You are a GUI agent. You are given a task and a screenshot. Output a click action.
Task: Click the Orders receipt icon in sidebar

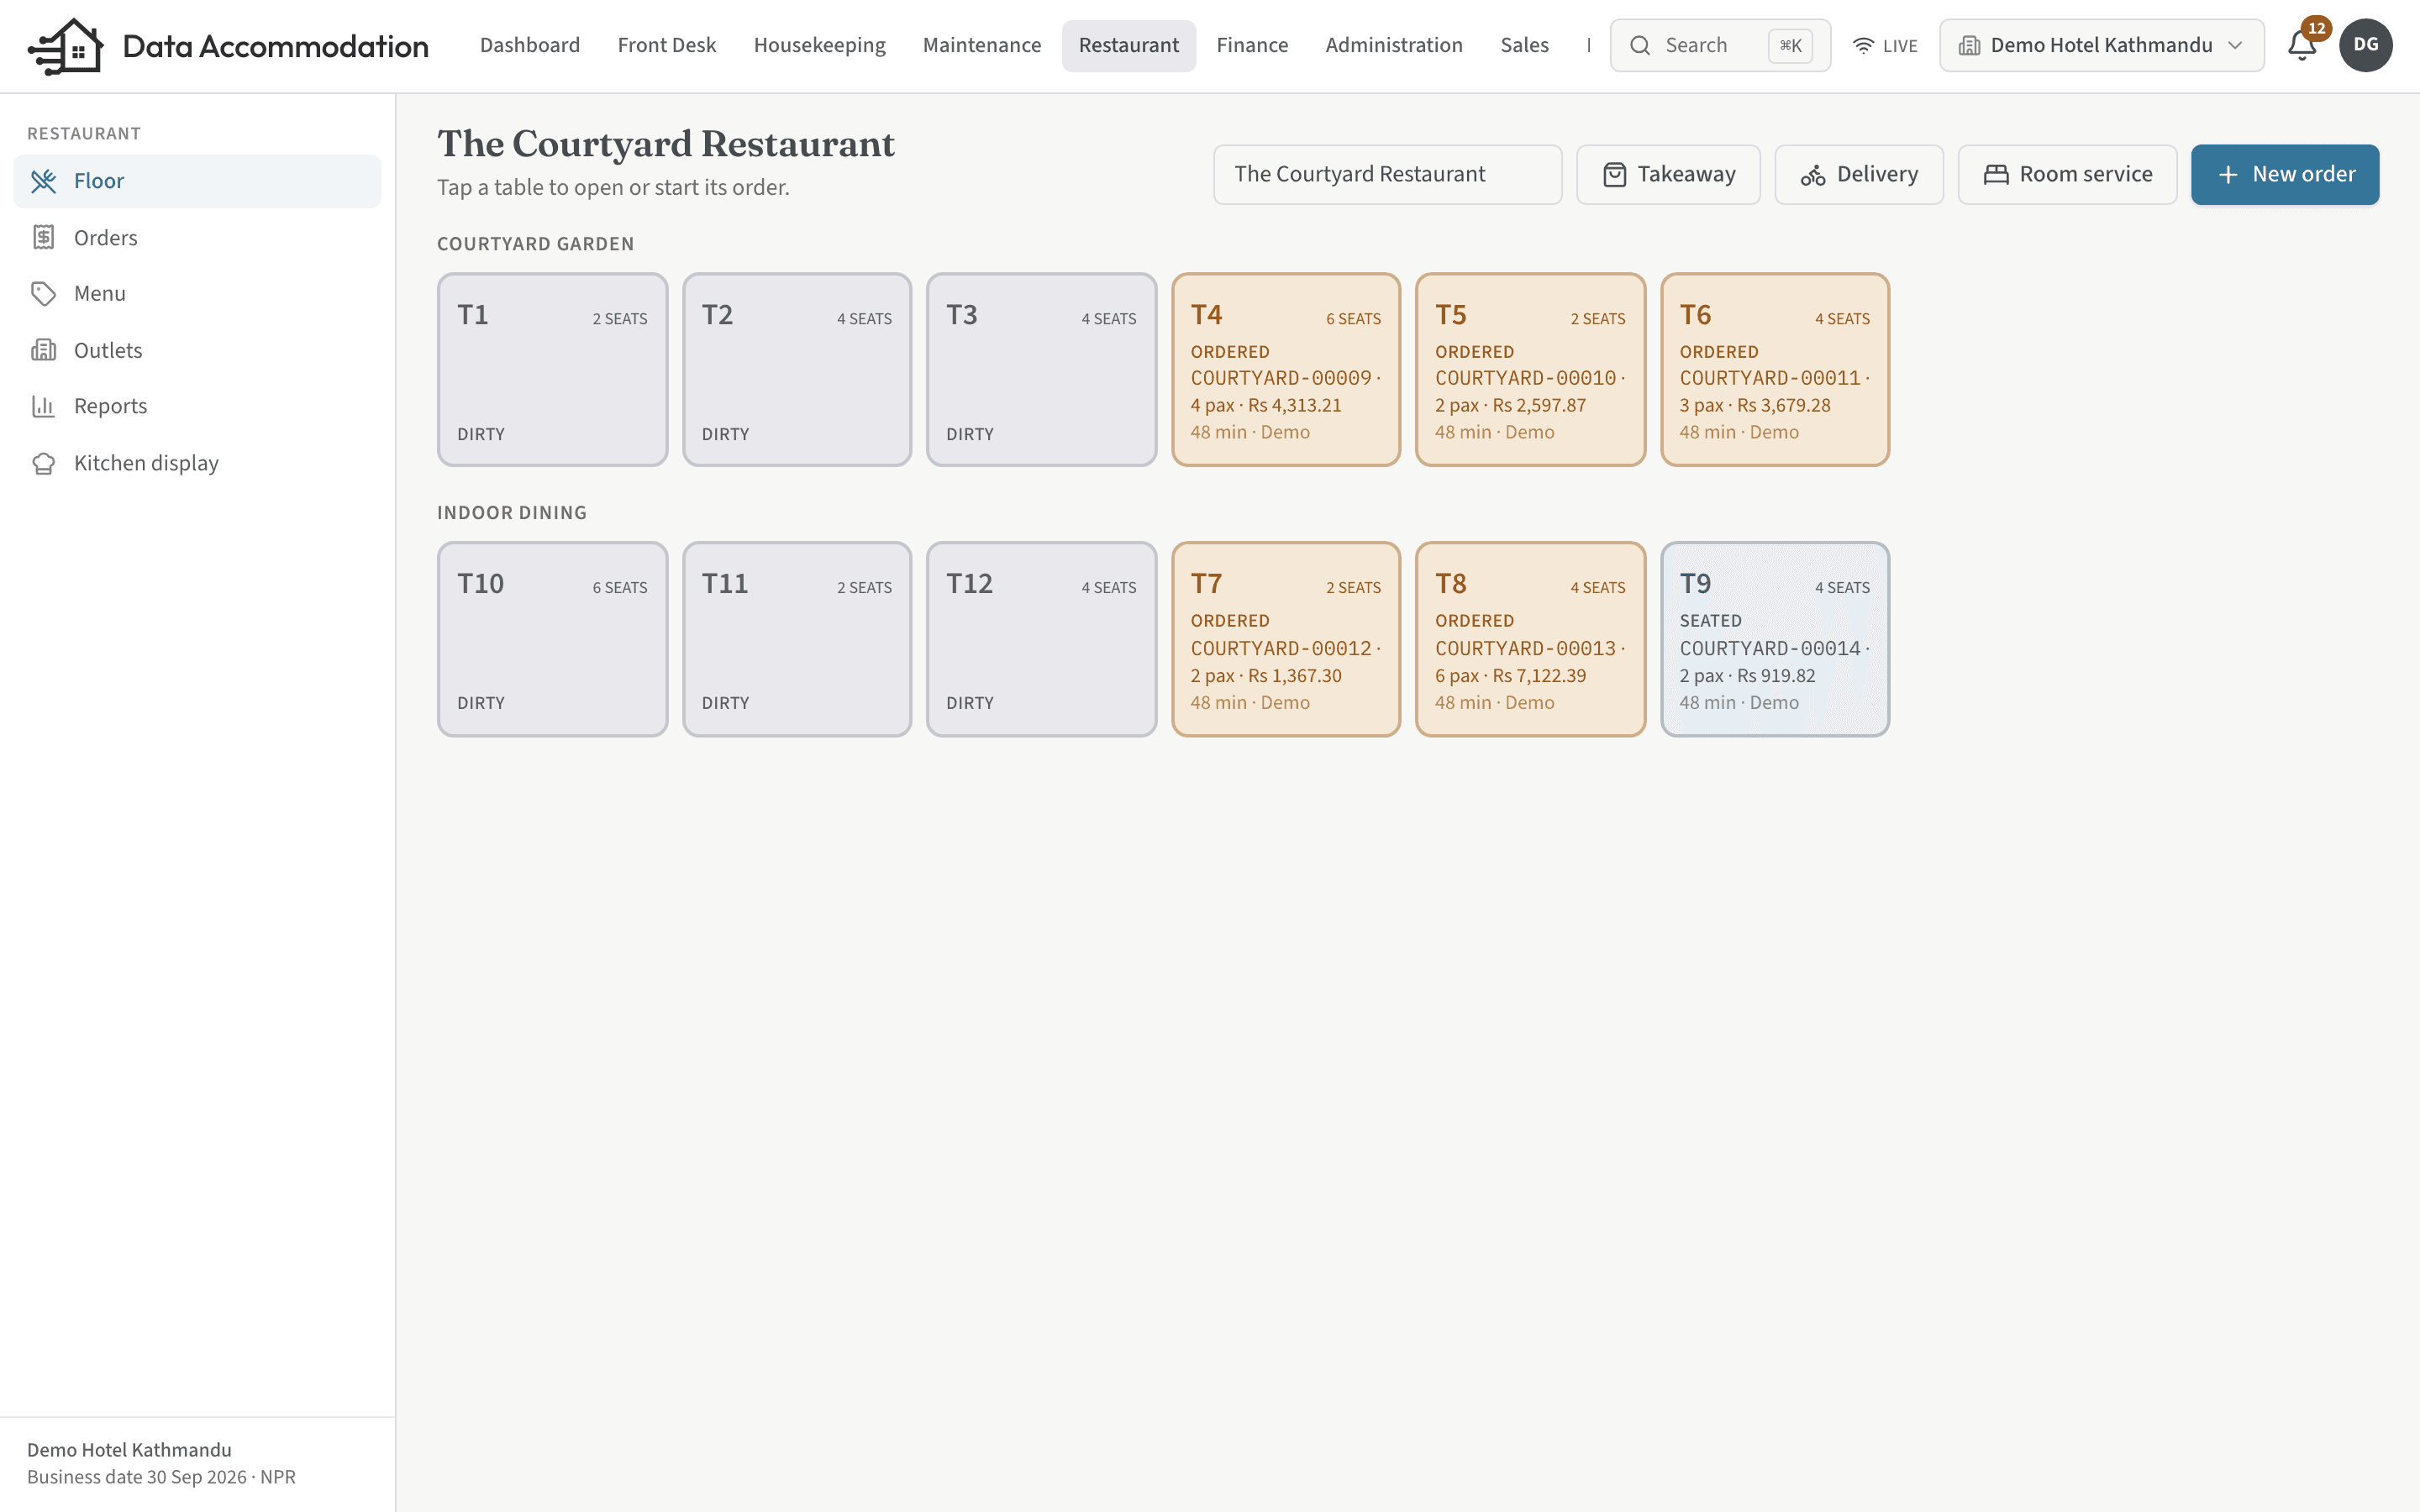click(x=43, y=237)
